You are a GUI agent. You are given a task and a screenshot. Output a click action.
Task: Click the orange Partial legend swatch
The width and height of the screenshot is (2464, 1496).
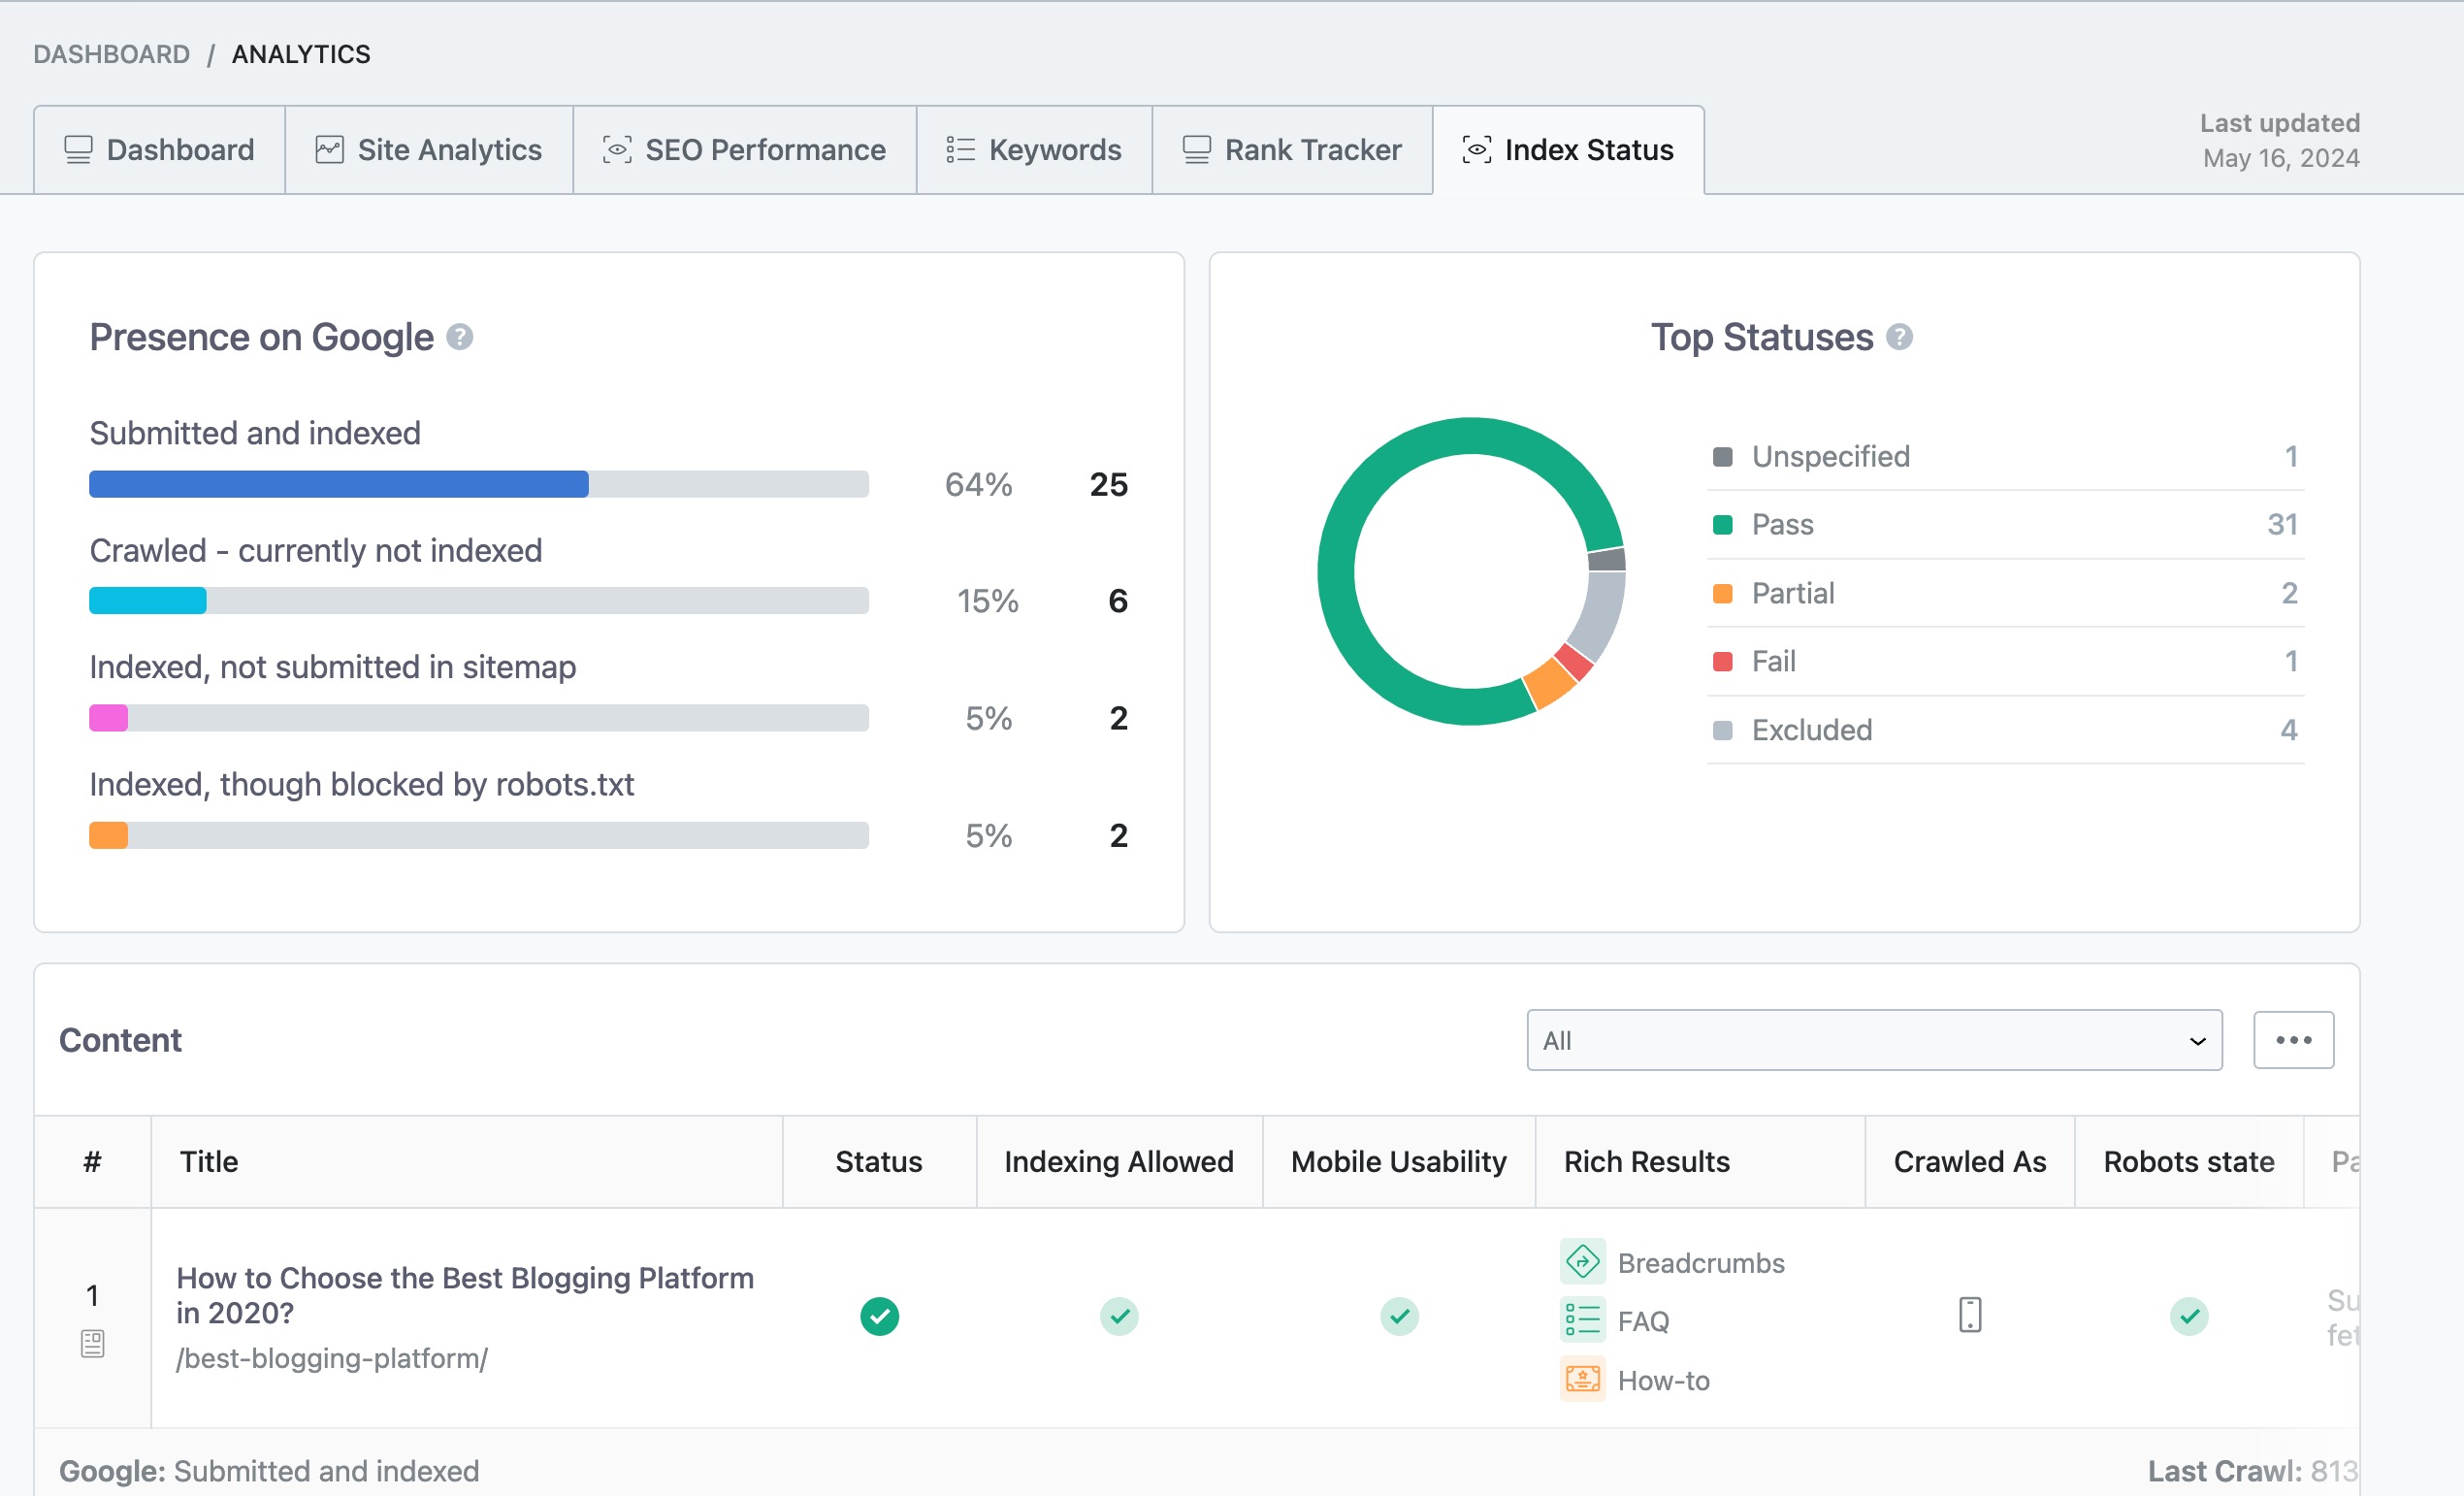1722,594
